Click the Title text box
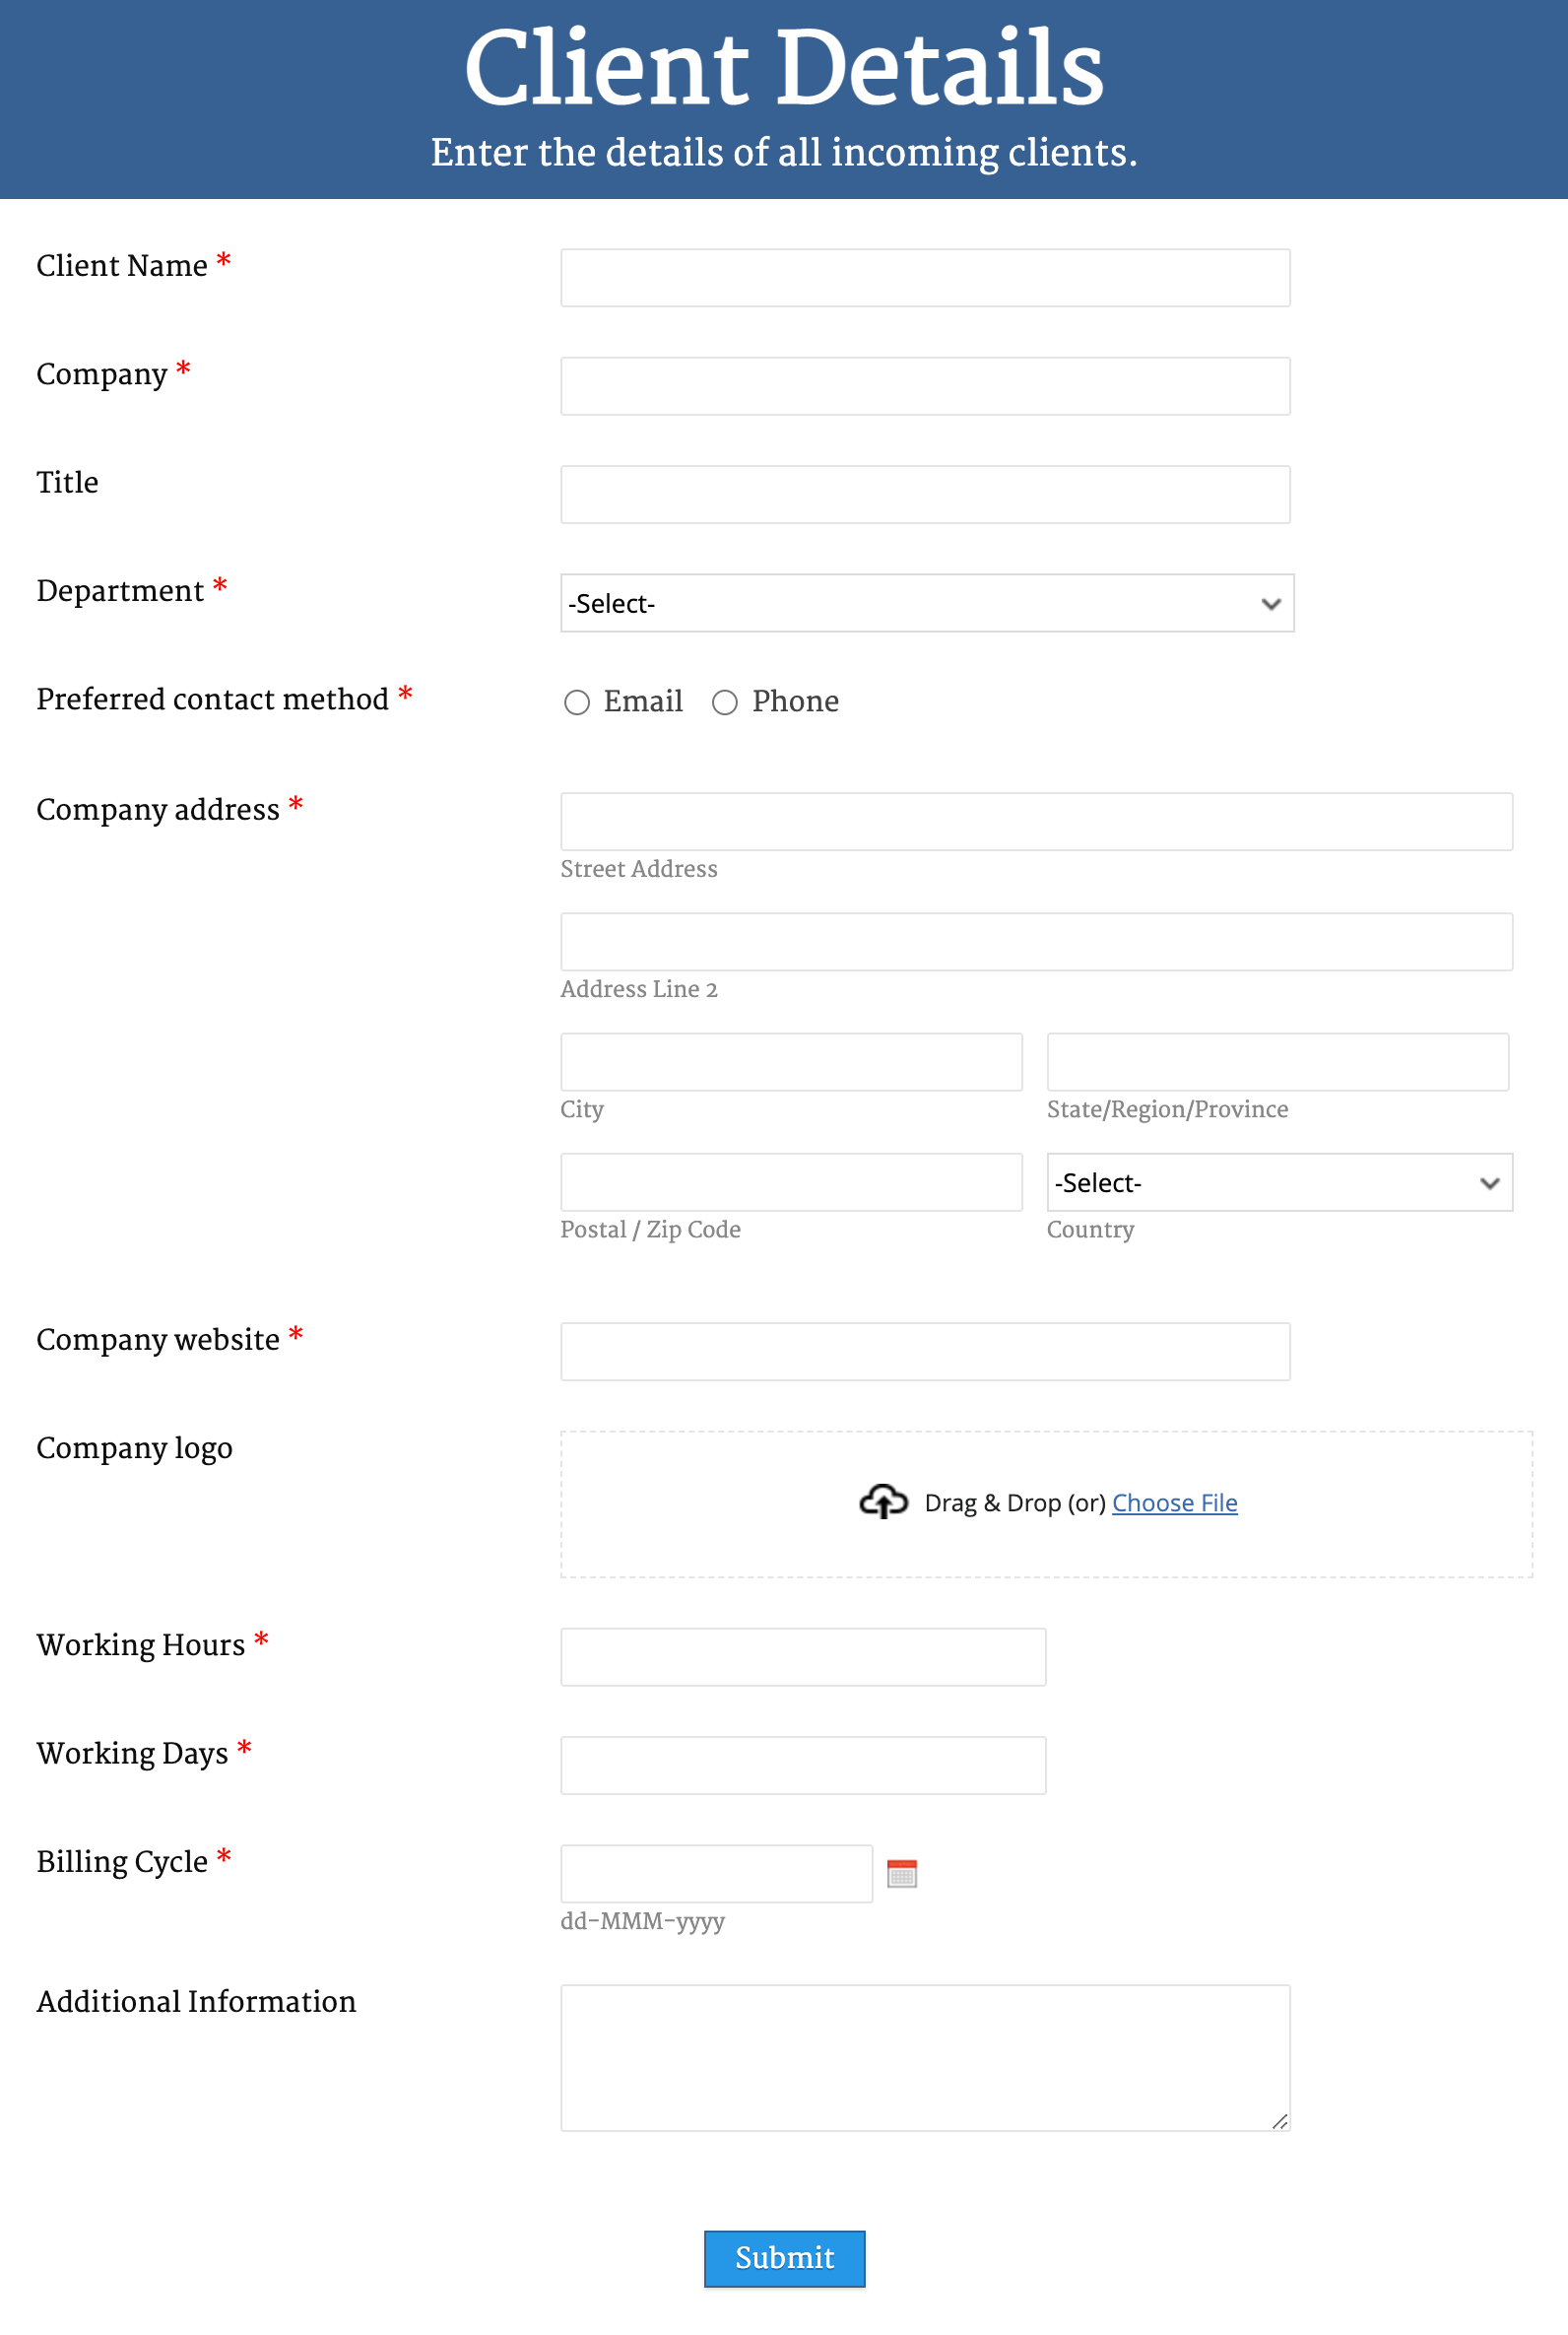 point(924,494)
